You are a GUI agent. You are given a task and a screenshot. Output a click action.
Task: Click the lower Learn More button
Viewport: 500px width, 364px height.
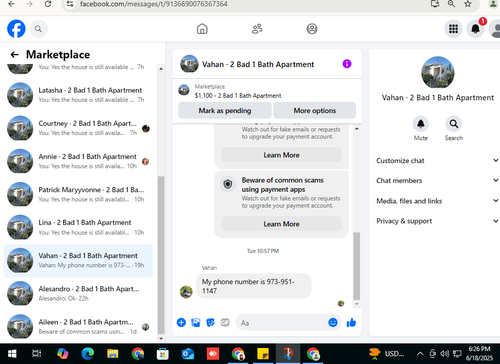coord(281,224)
